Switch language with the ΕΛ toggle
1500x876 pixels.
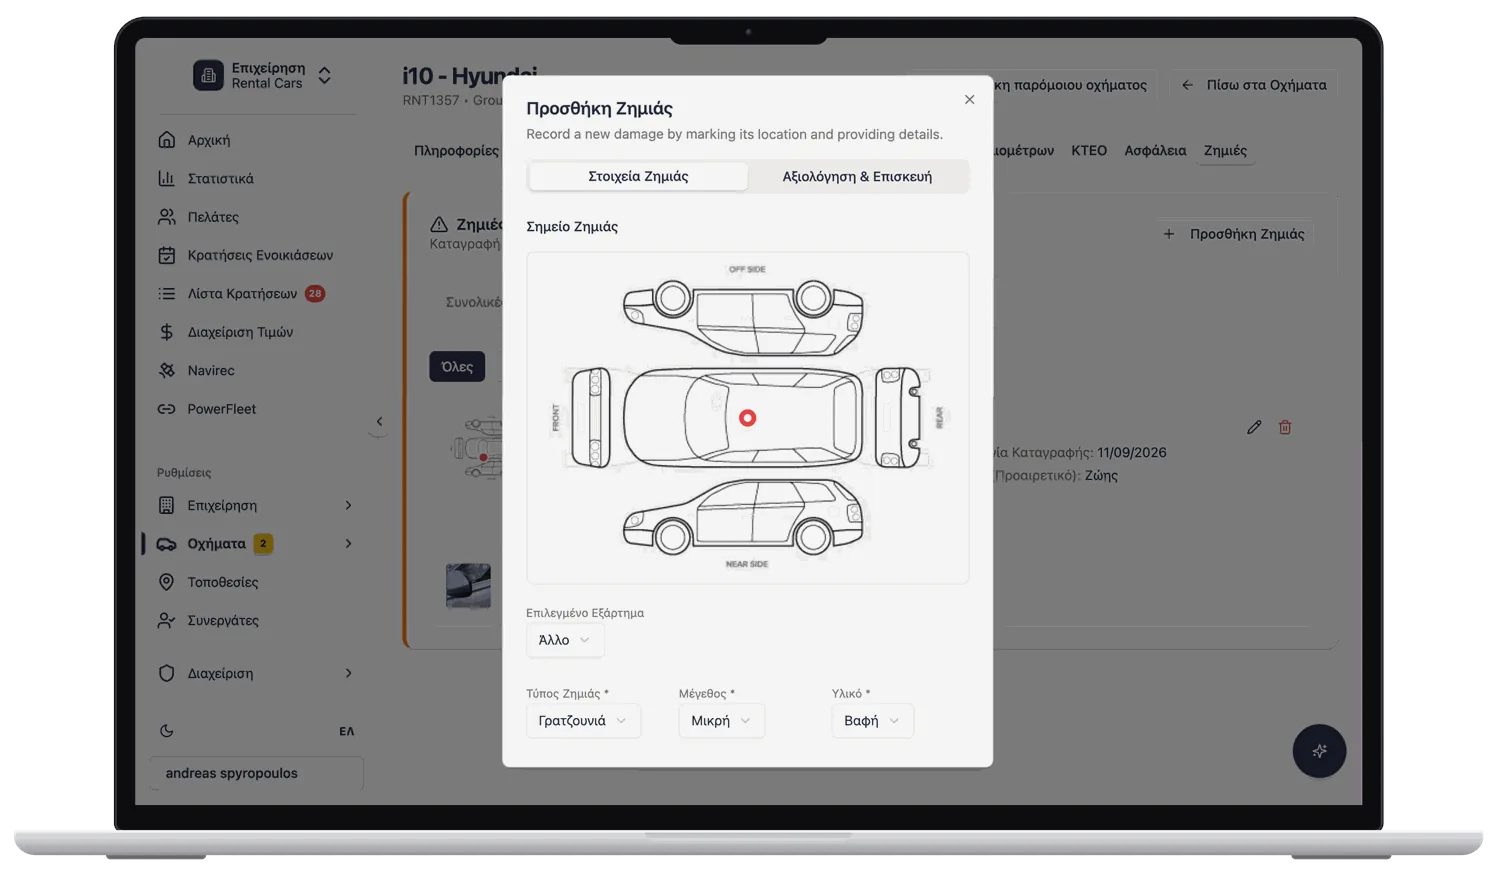pos(346,731)
